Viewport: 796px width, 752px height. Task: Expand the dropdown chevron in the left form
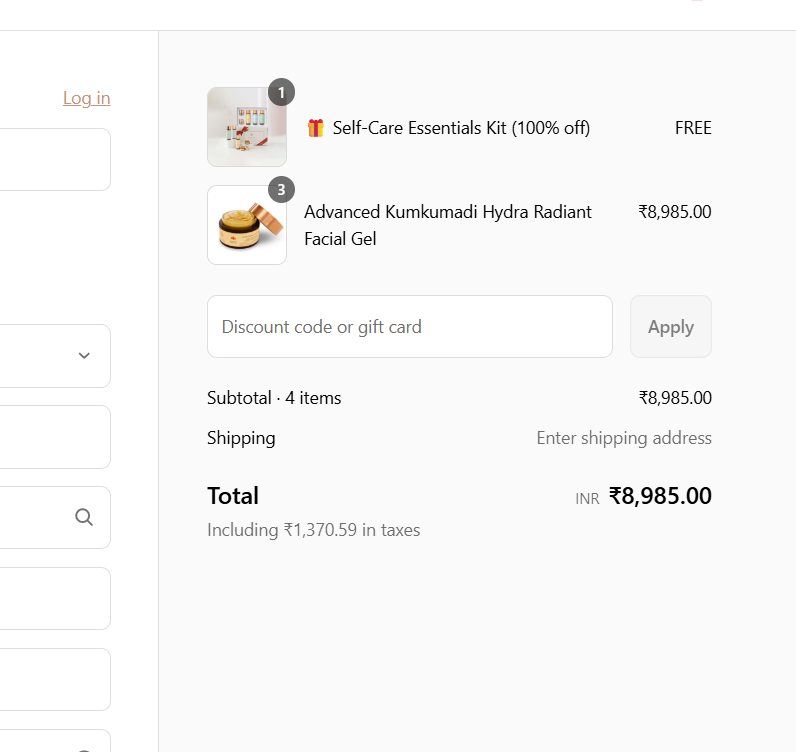tap(84, 356)
